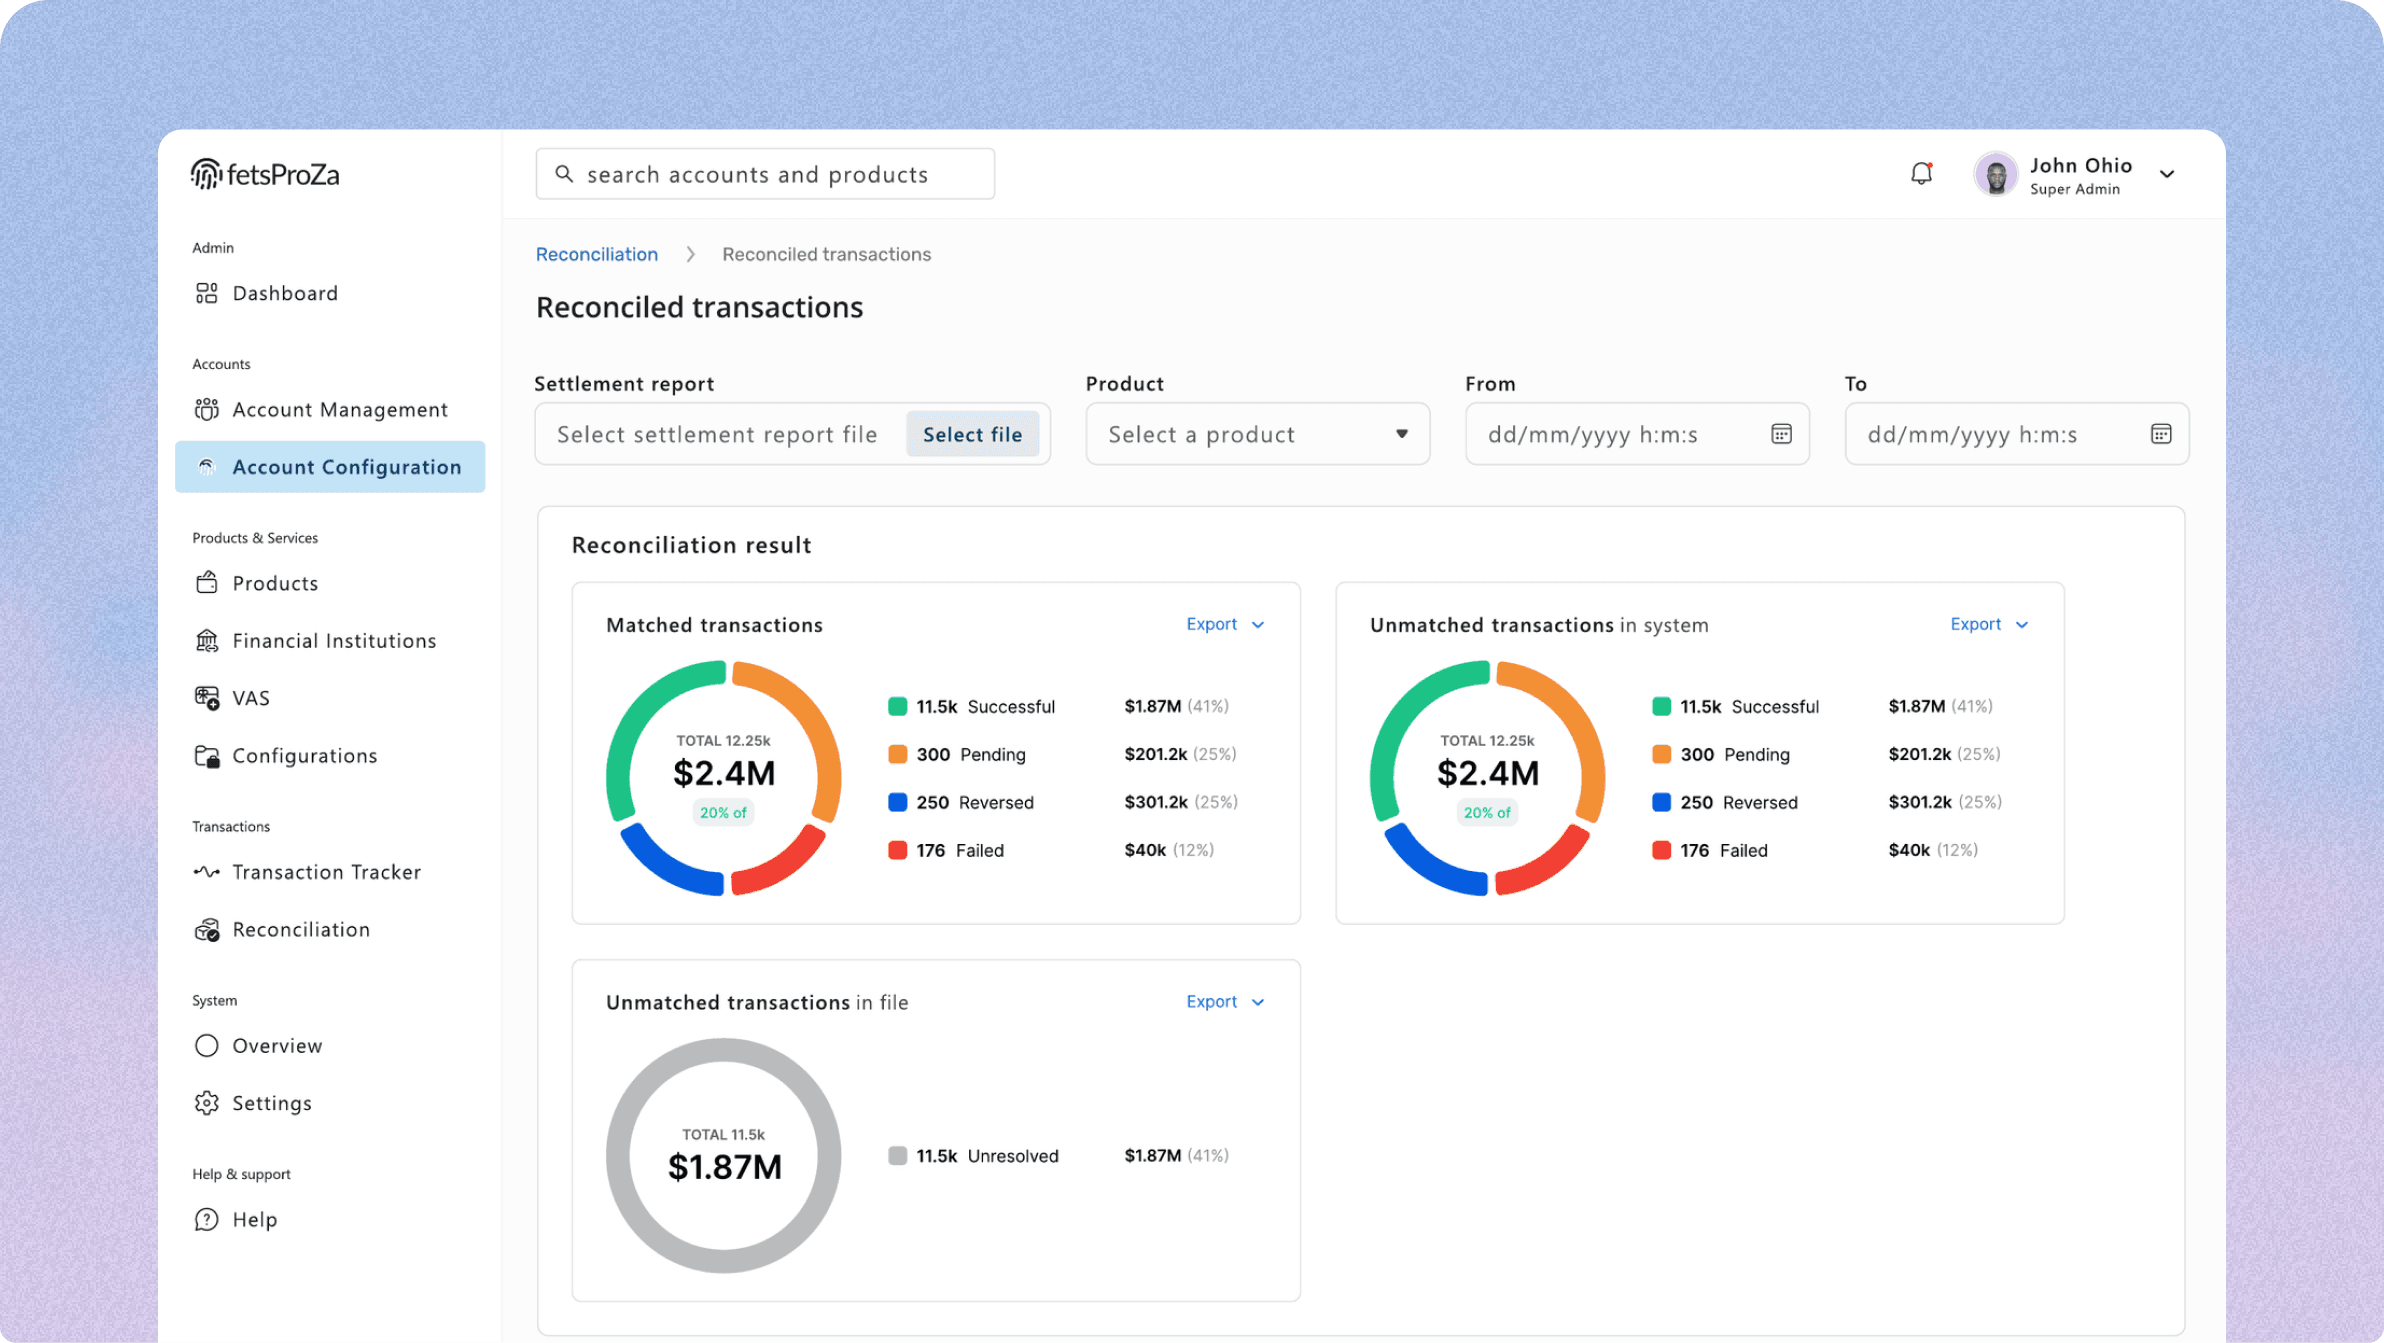
Task: Click green Successful swatch in Matched transactions
Action: [897, 707]
